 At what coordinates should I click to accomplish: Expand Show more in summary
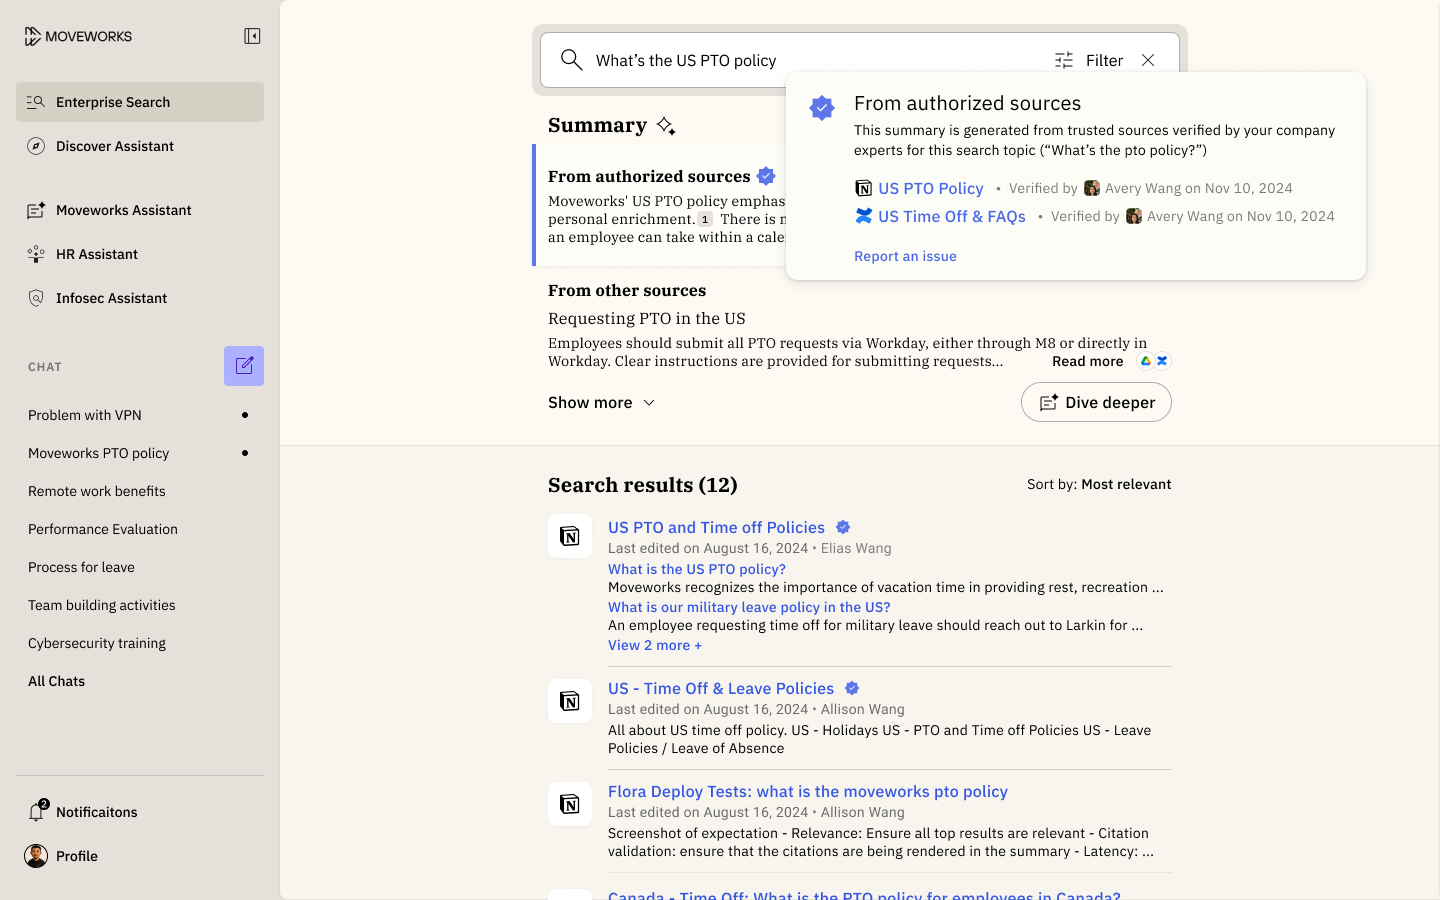pyautogui.click(x=602, y=402)
